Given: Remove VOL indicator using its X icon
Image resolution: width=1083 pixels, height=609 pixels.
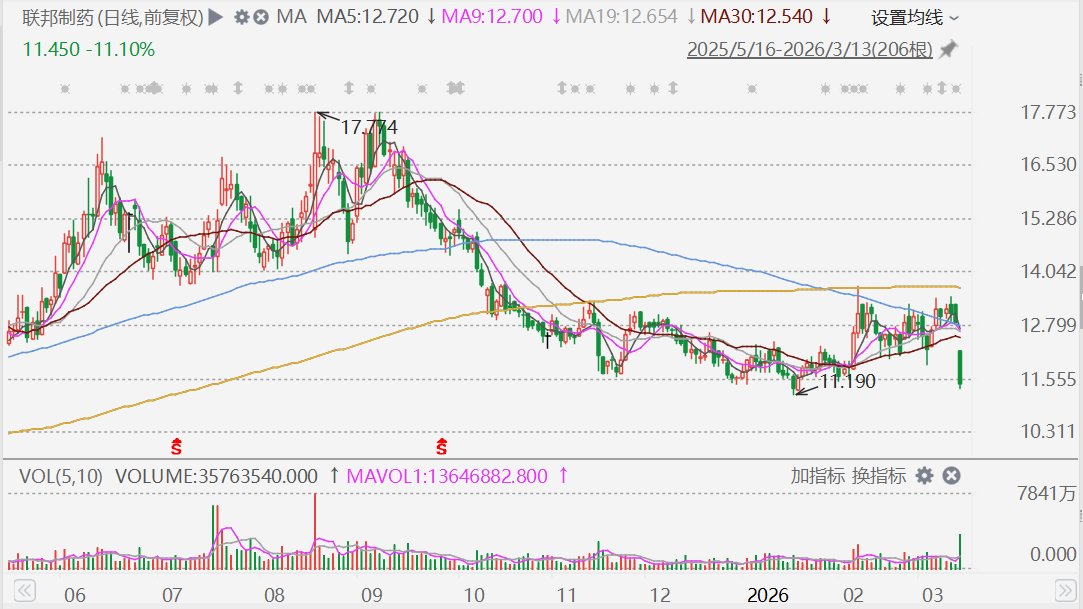Looking at the screenshot, I should pos(951,476).
